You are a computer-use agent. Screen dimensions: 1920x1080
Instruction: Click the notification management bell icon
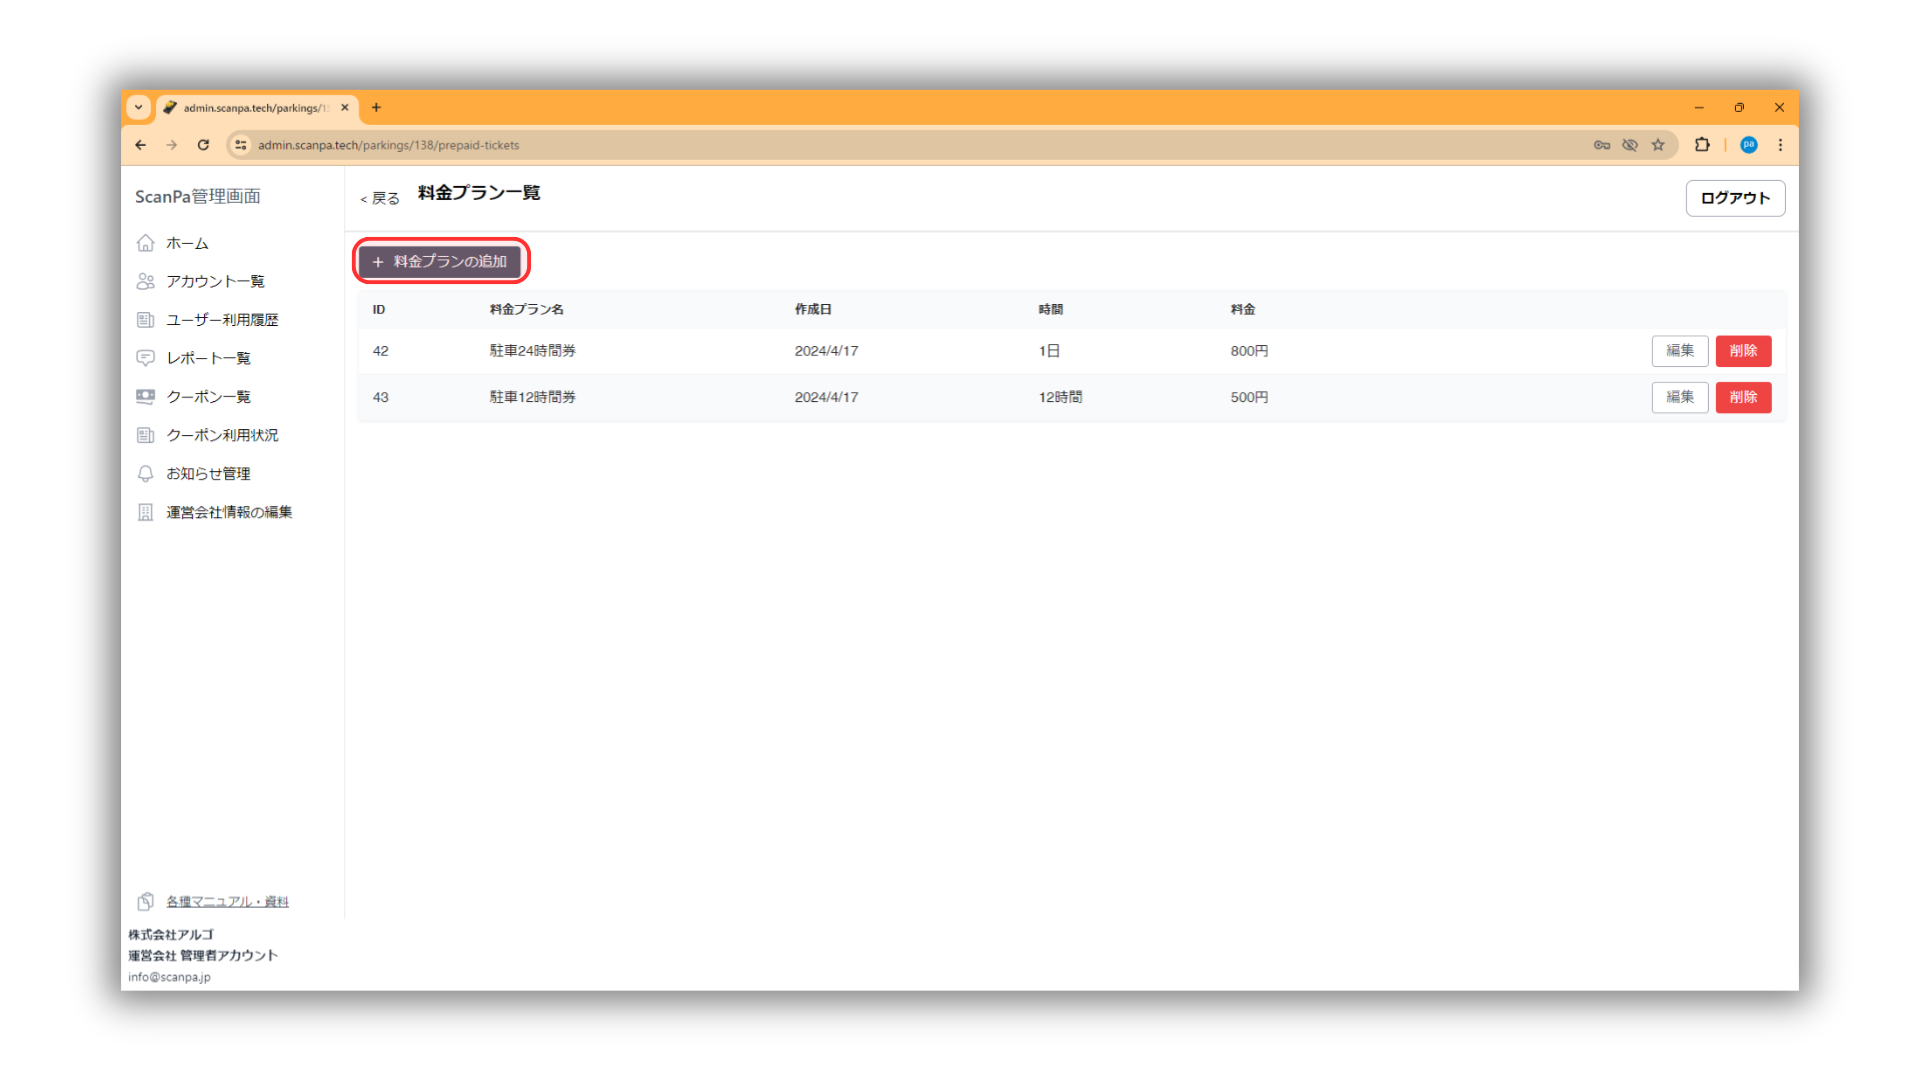146,473
